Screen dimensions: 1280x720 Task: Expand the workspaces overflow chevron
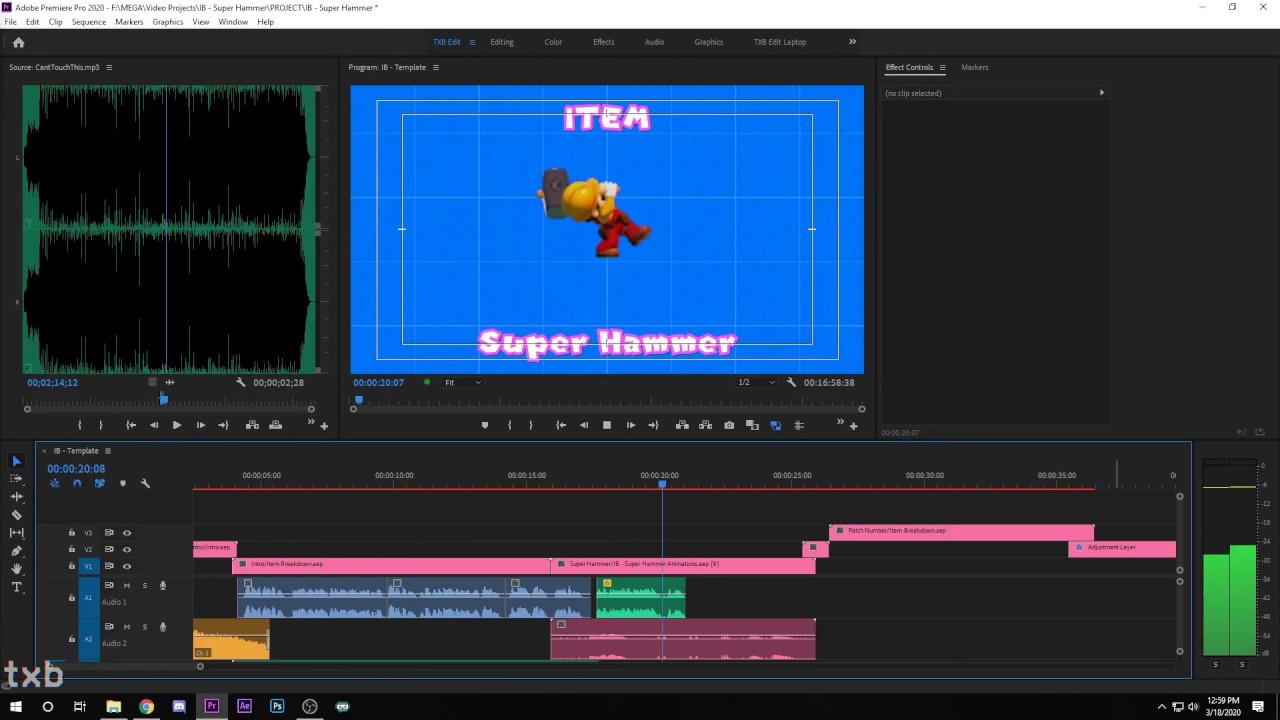tap(852, 42)
